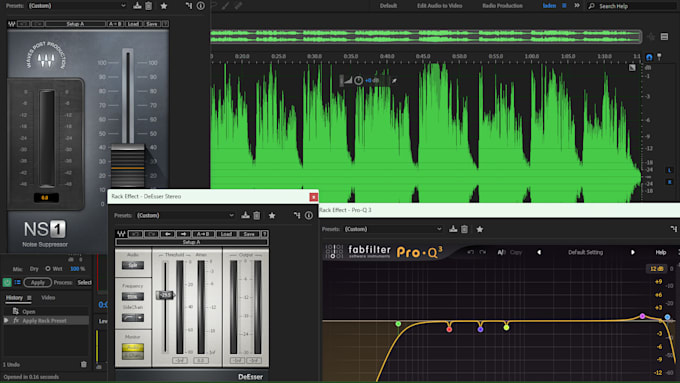Open NS1 channel routing map icon
Screen dimensions: 680x383
pos(189,6)
